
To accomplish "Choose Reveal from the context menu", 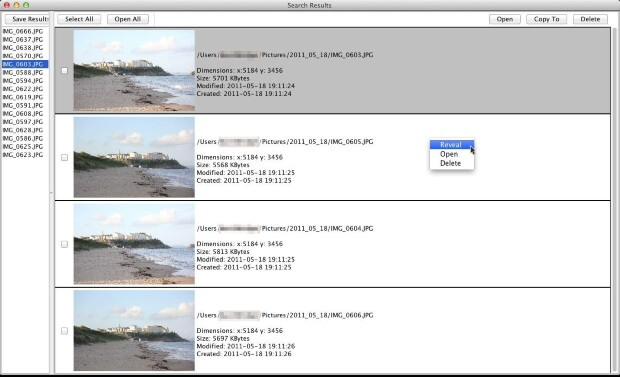I will tap(452, 145).
